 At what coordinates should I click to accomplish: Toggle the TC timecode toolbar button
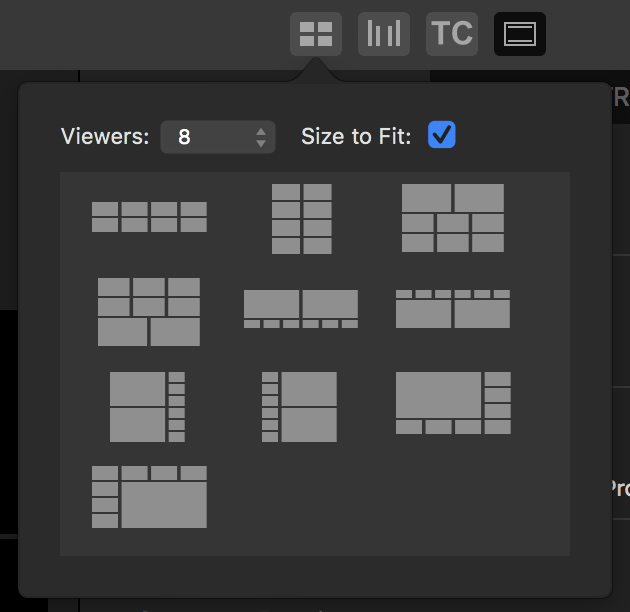(x=452, y=34)
